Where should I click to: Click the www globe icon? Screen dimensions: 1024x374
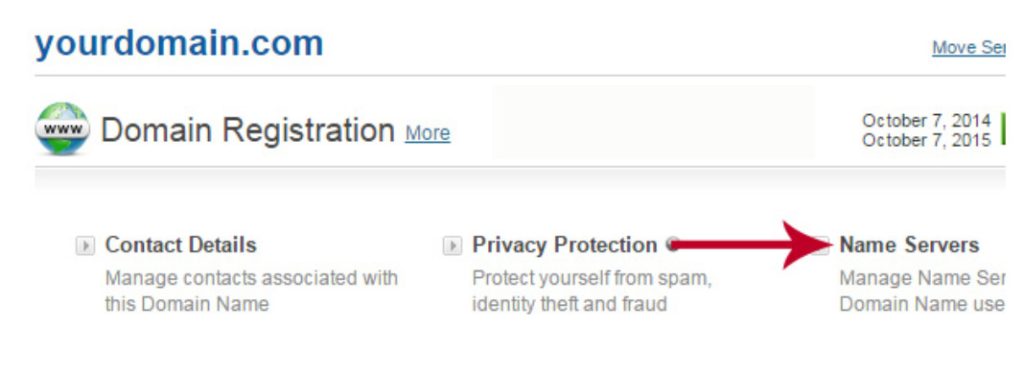pos(62,128)
